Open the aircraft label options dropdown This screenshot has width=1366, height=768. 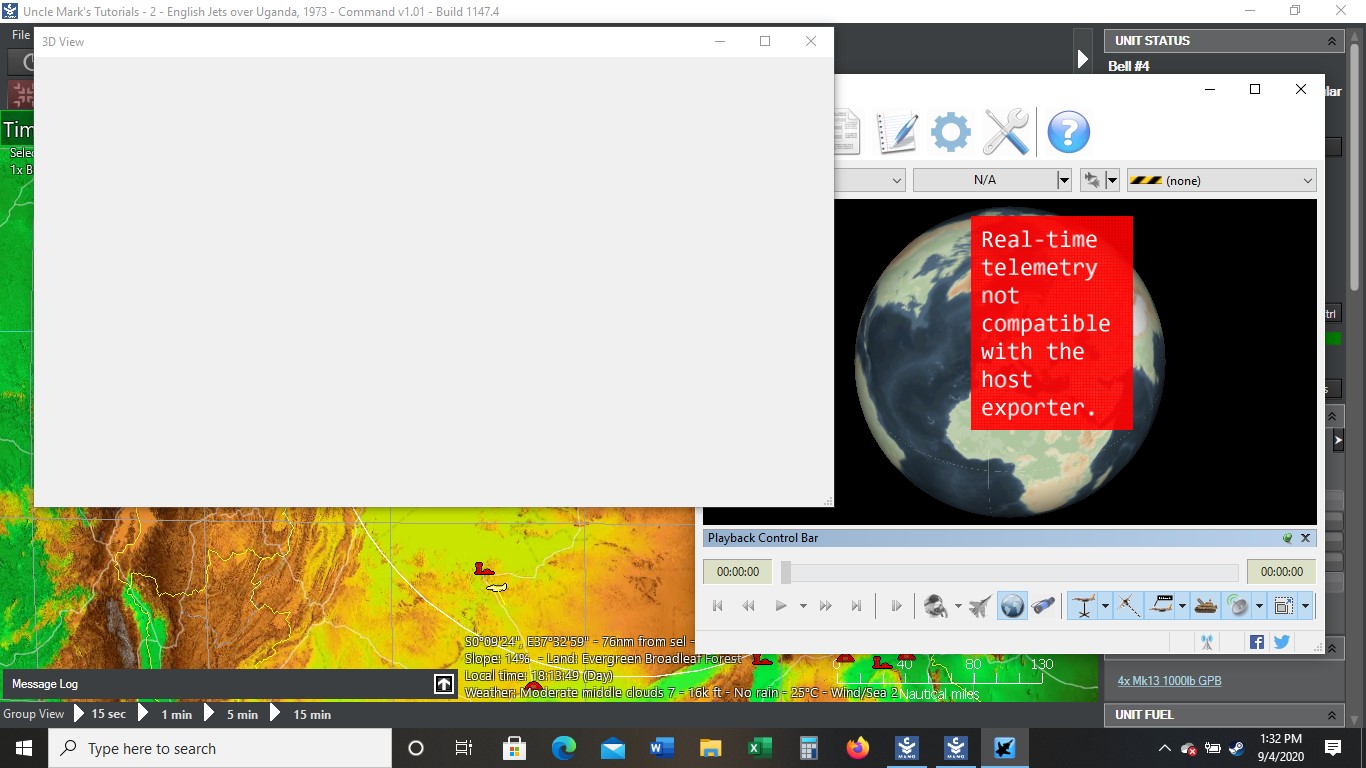[x=1182, y=606]
